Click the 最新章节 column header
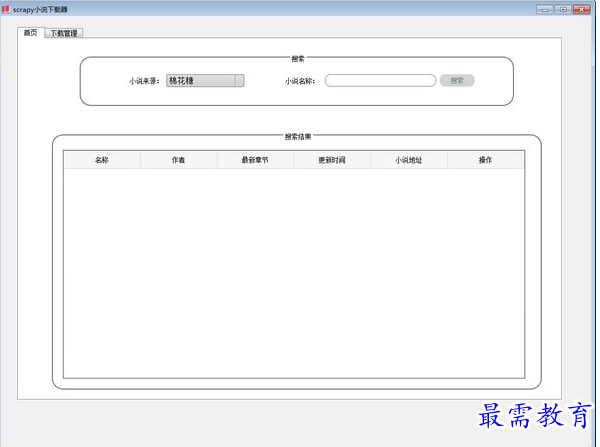Screen dimensions: 600x447 (x=255, y=160)
